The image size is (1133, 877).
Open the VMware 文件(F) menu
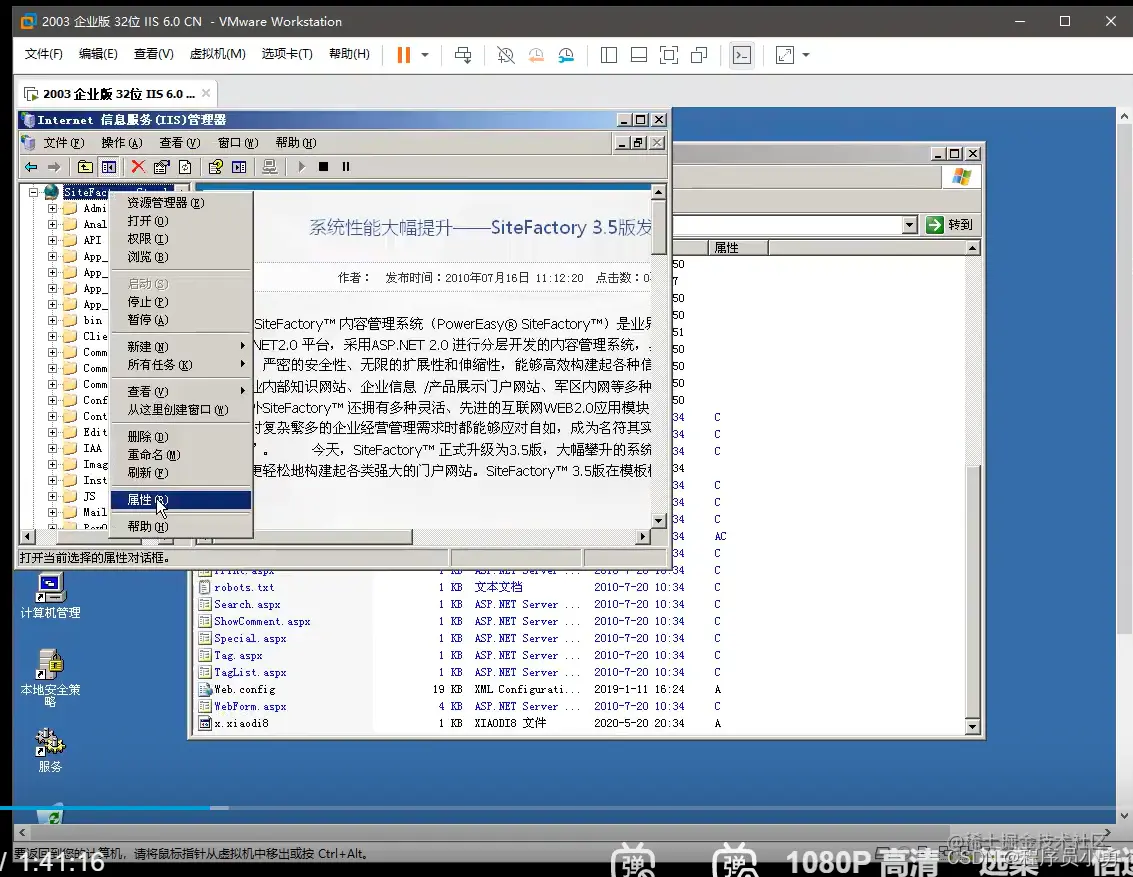(43, 54)
